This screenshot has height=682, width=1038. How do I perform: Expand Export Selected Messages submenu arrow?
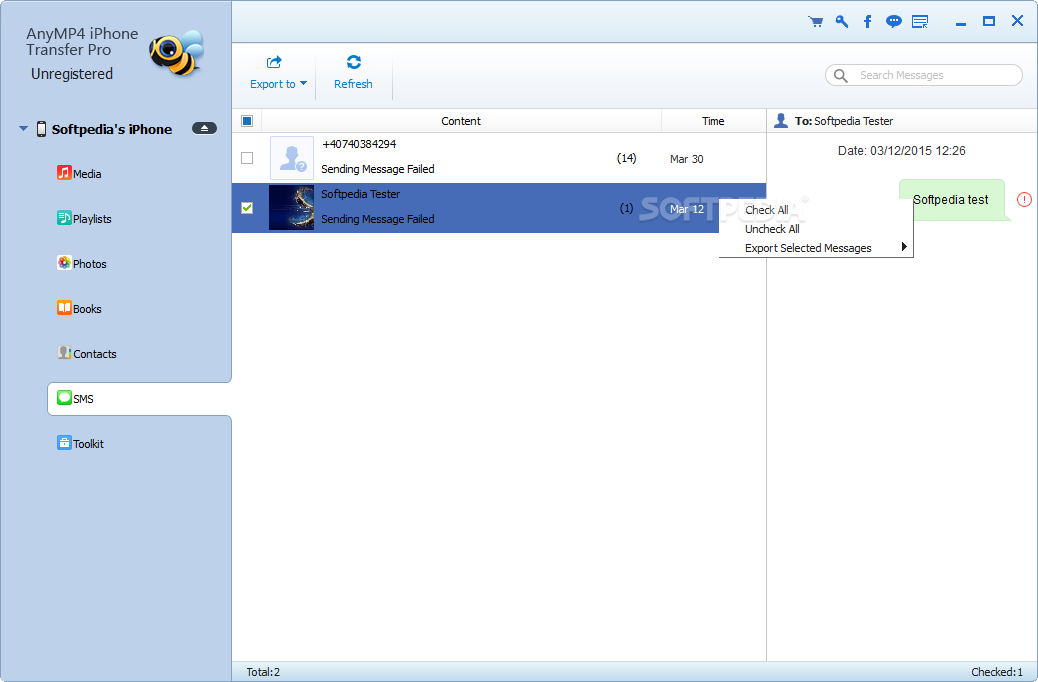tap(904, 247)
